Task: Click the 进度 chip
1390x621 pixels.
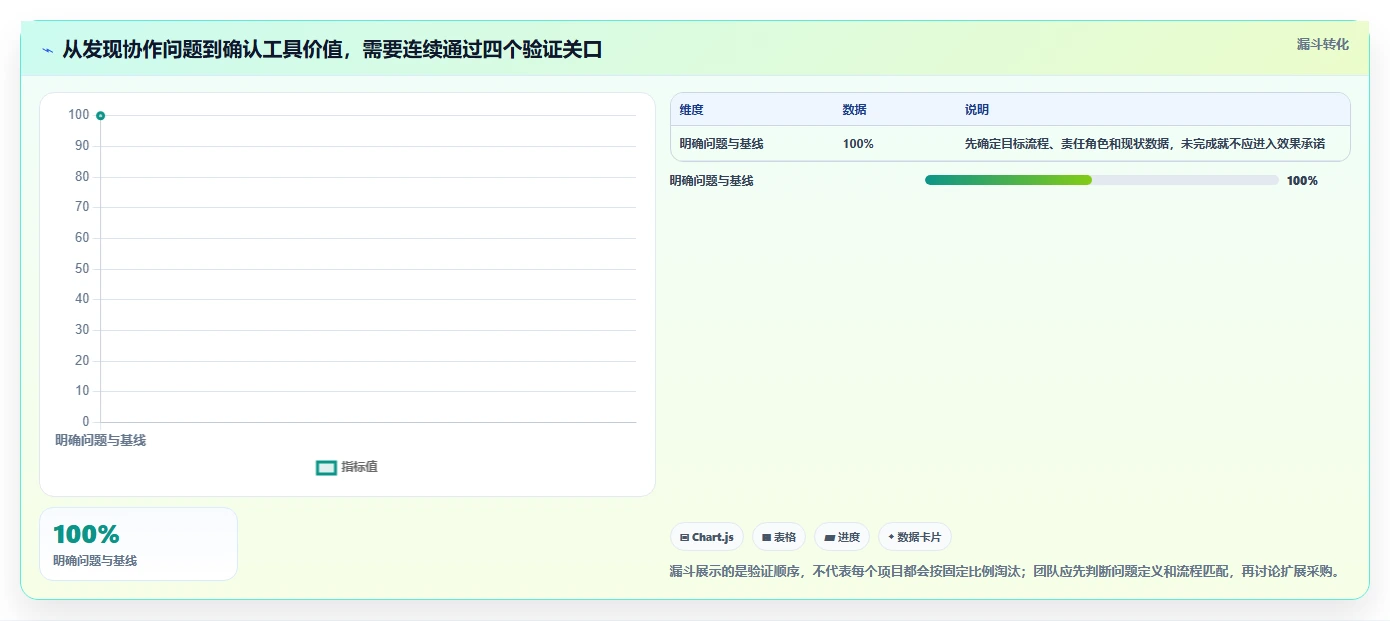Action: (842, 537)
